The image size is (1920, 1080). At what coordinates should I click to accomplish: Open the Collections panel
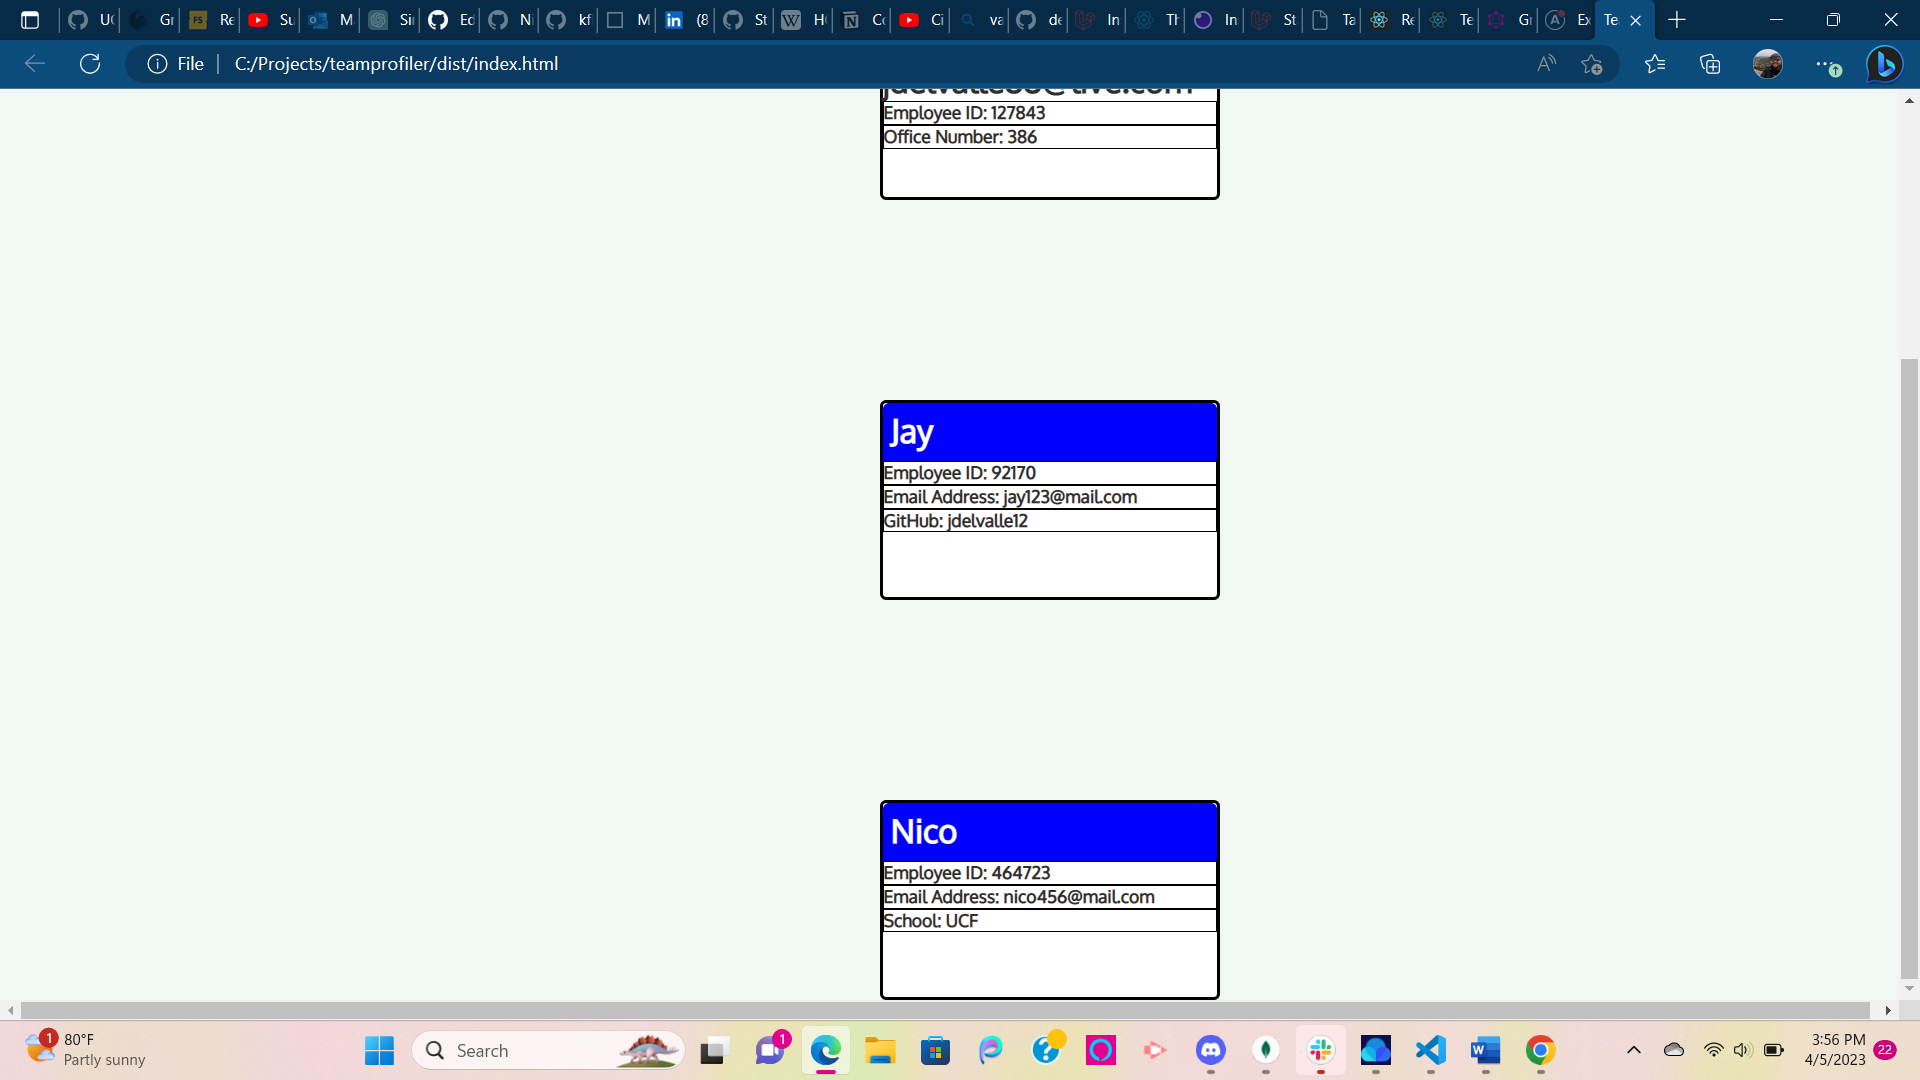tap(1710, 63)
